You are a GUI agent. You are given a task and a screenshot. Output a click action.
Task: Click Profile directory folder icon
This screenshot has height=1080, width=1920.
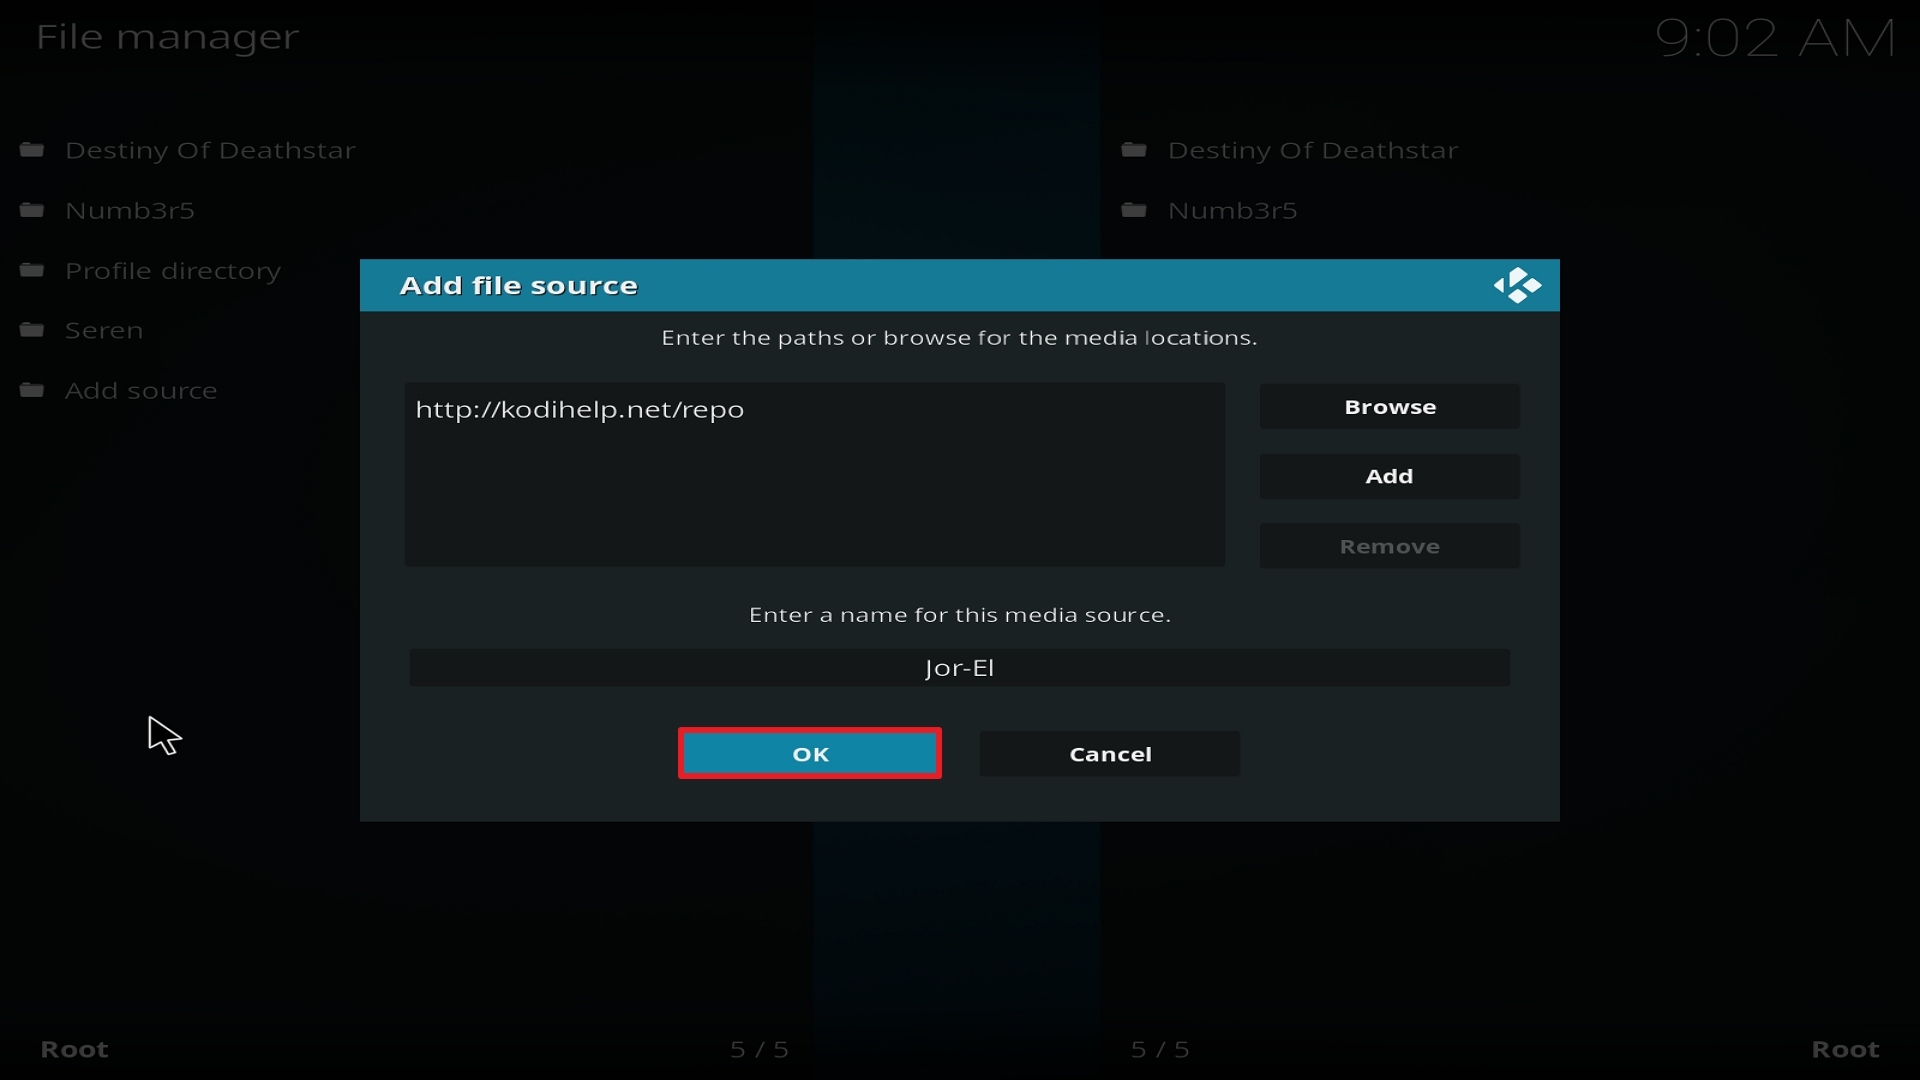point(32,270)
